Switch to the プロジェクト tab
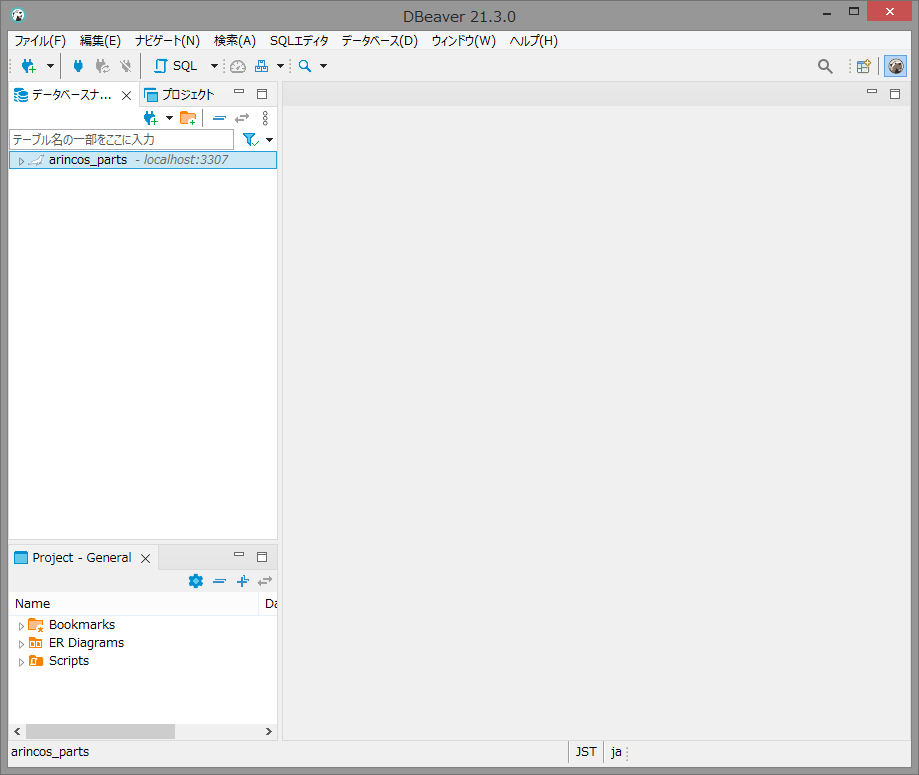The image size is (919, 775). pos(179,94)
